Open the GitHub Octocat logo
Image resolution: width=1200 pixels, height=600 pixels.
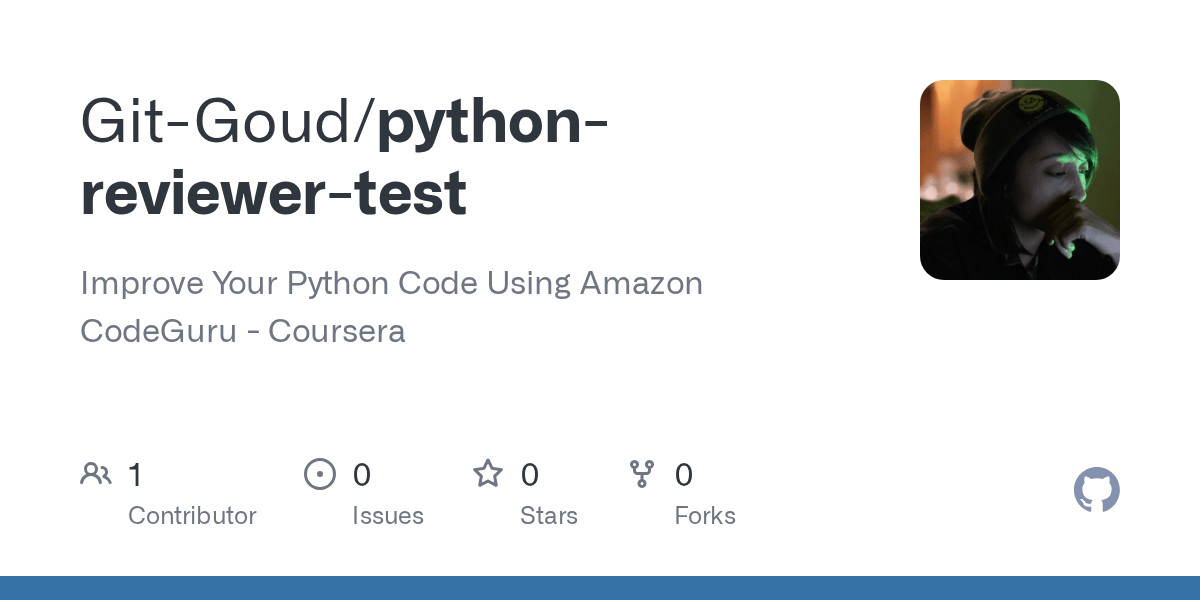click(x=1096, y=491)
